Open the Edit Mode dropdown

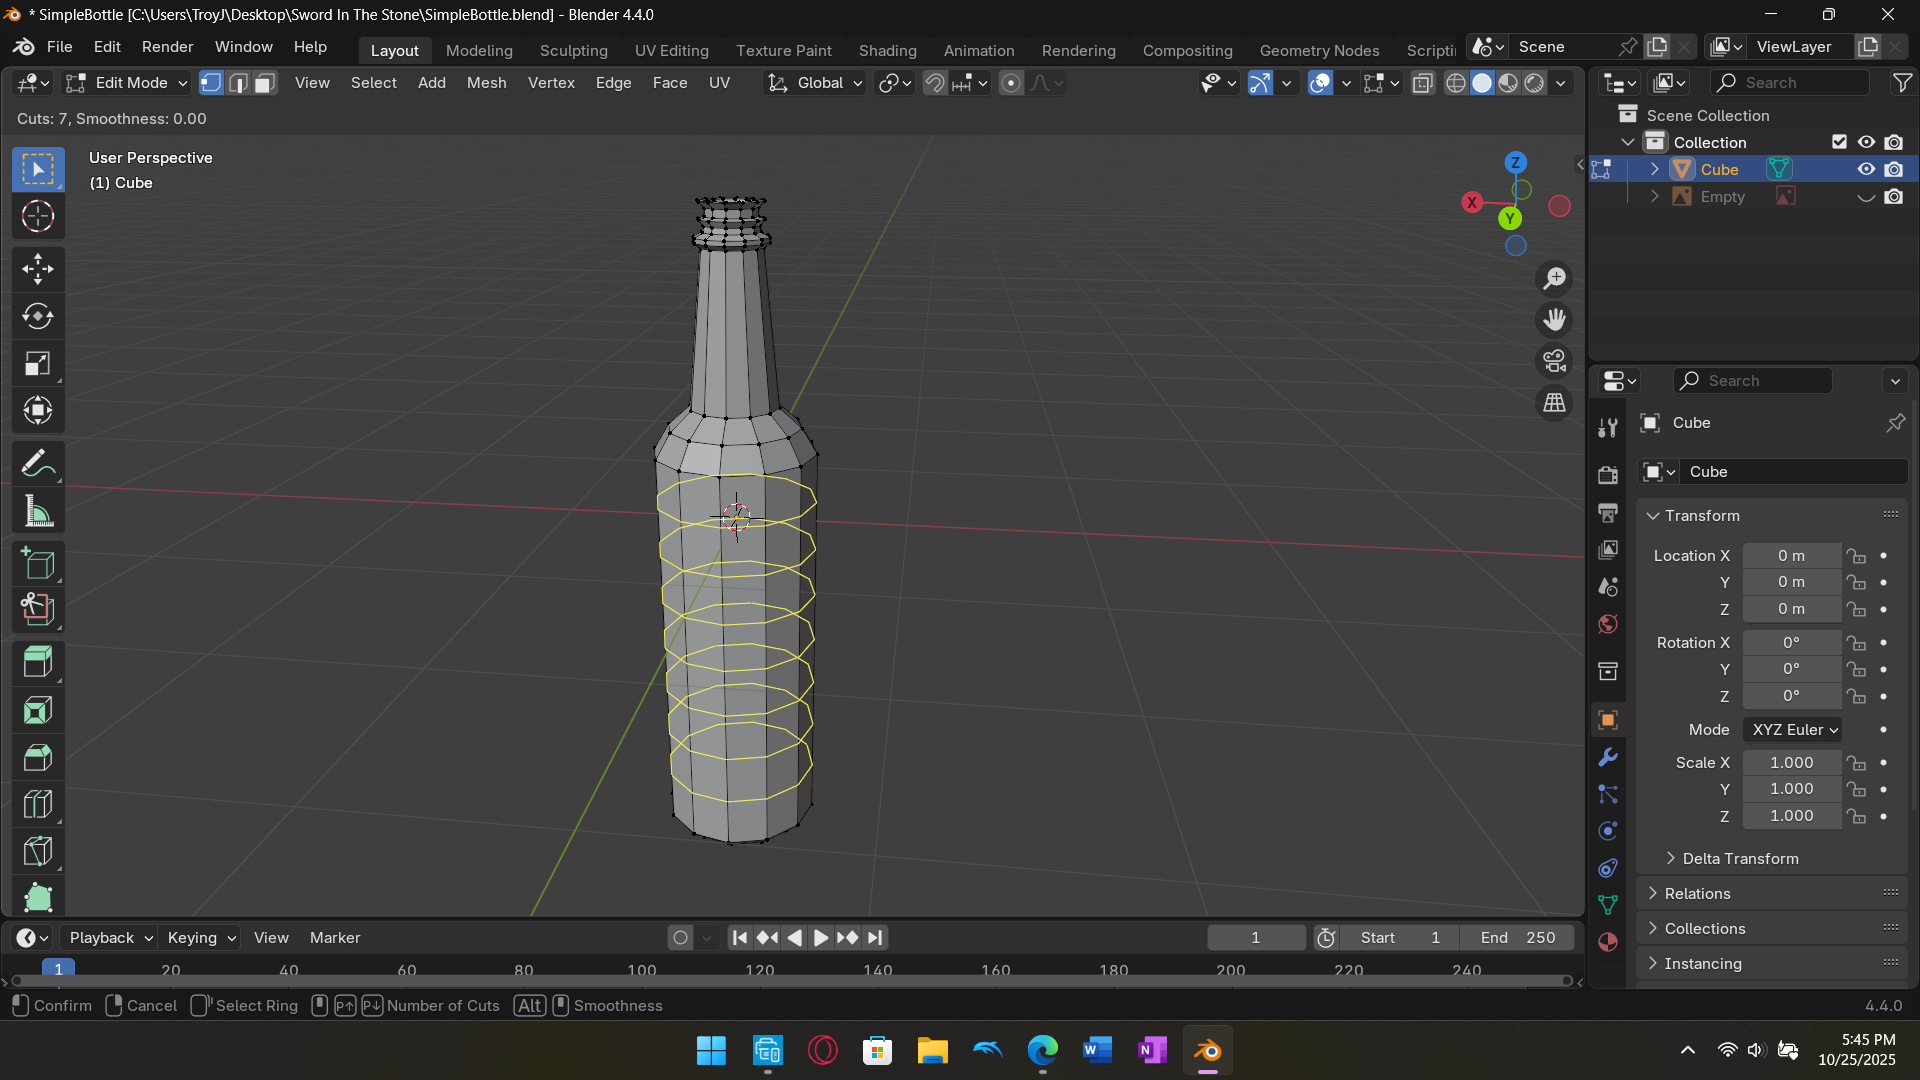pyautogui.click(x=126, y=83)
